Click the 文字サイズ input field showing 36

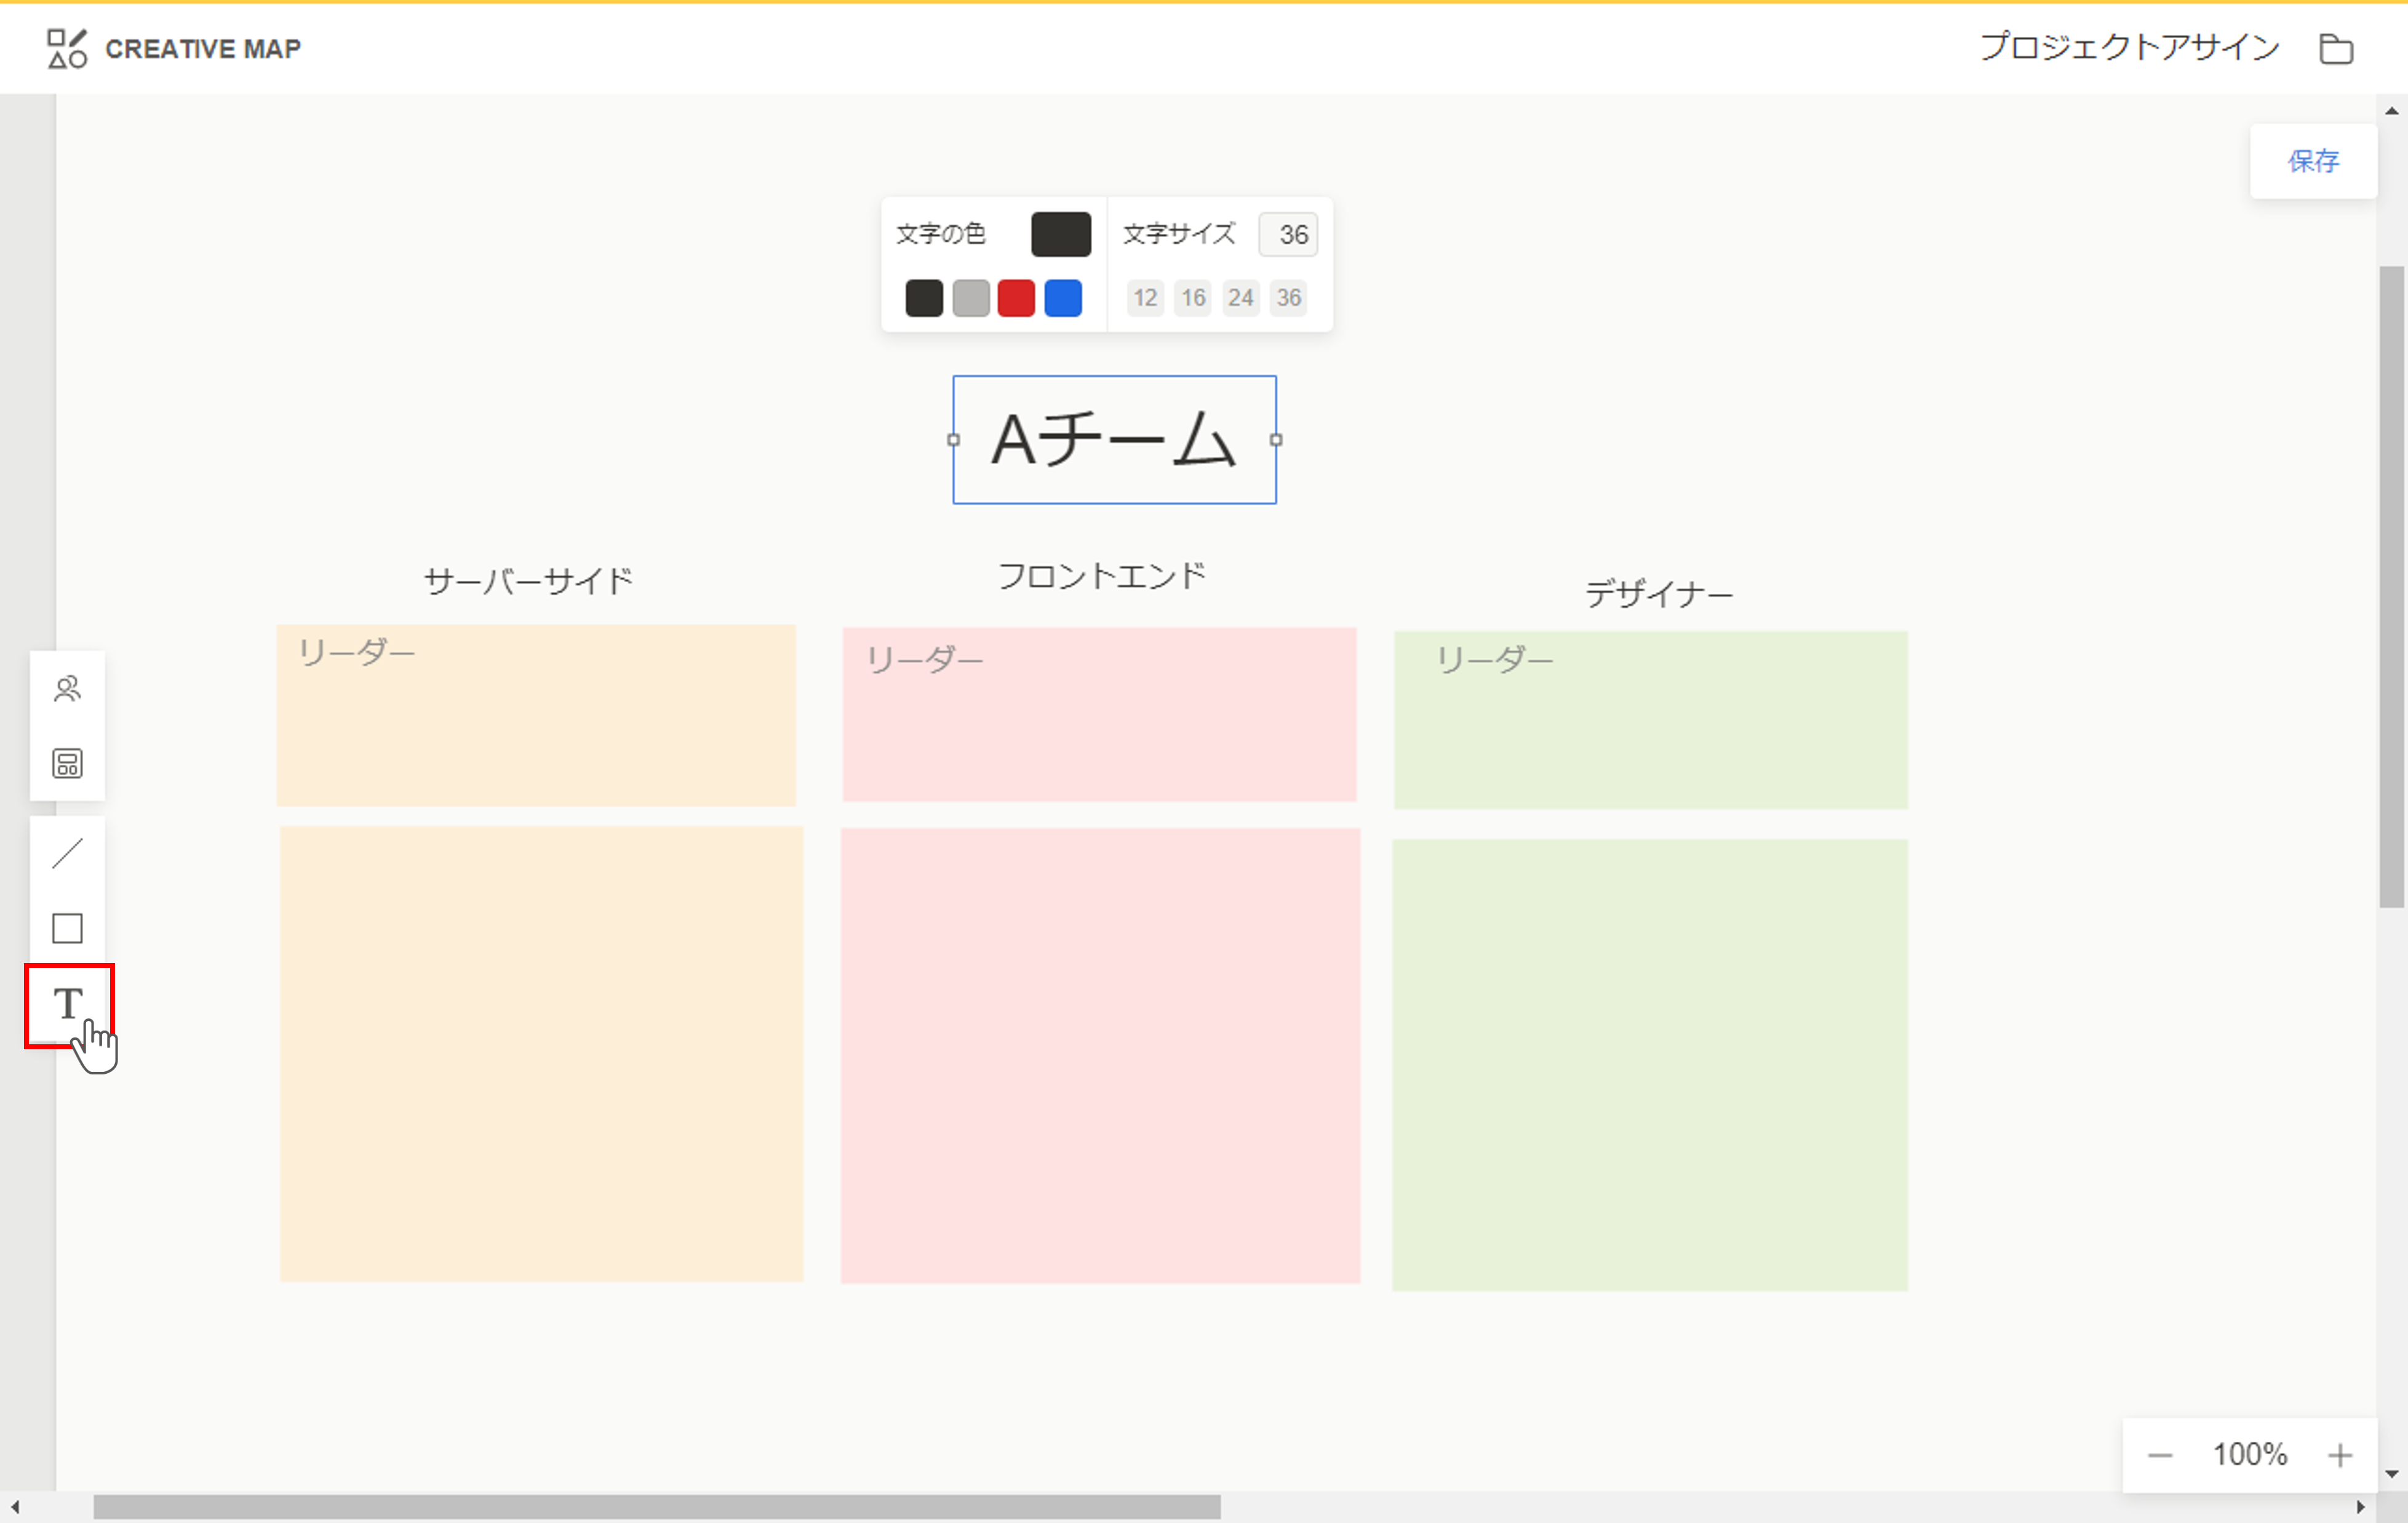point(1289,235)
